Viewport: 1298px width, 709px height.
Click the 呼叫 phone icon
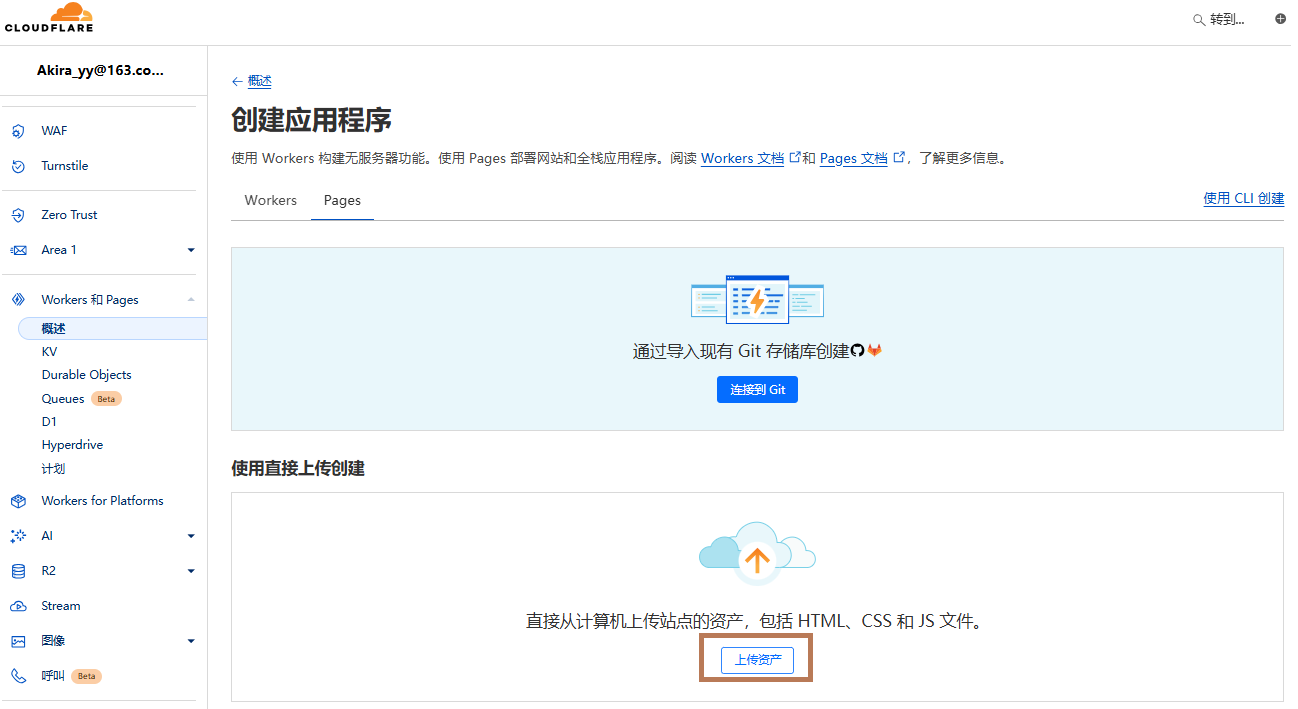point(18,676)
